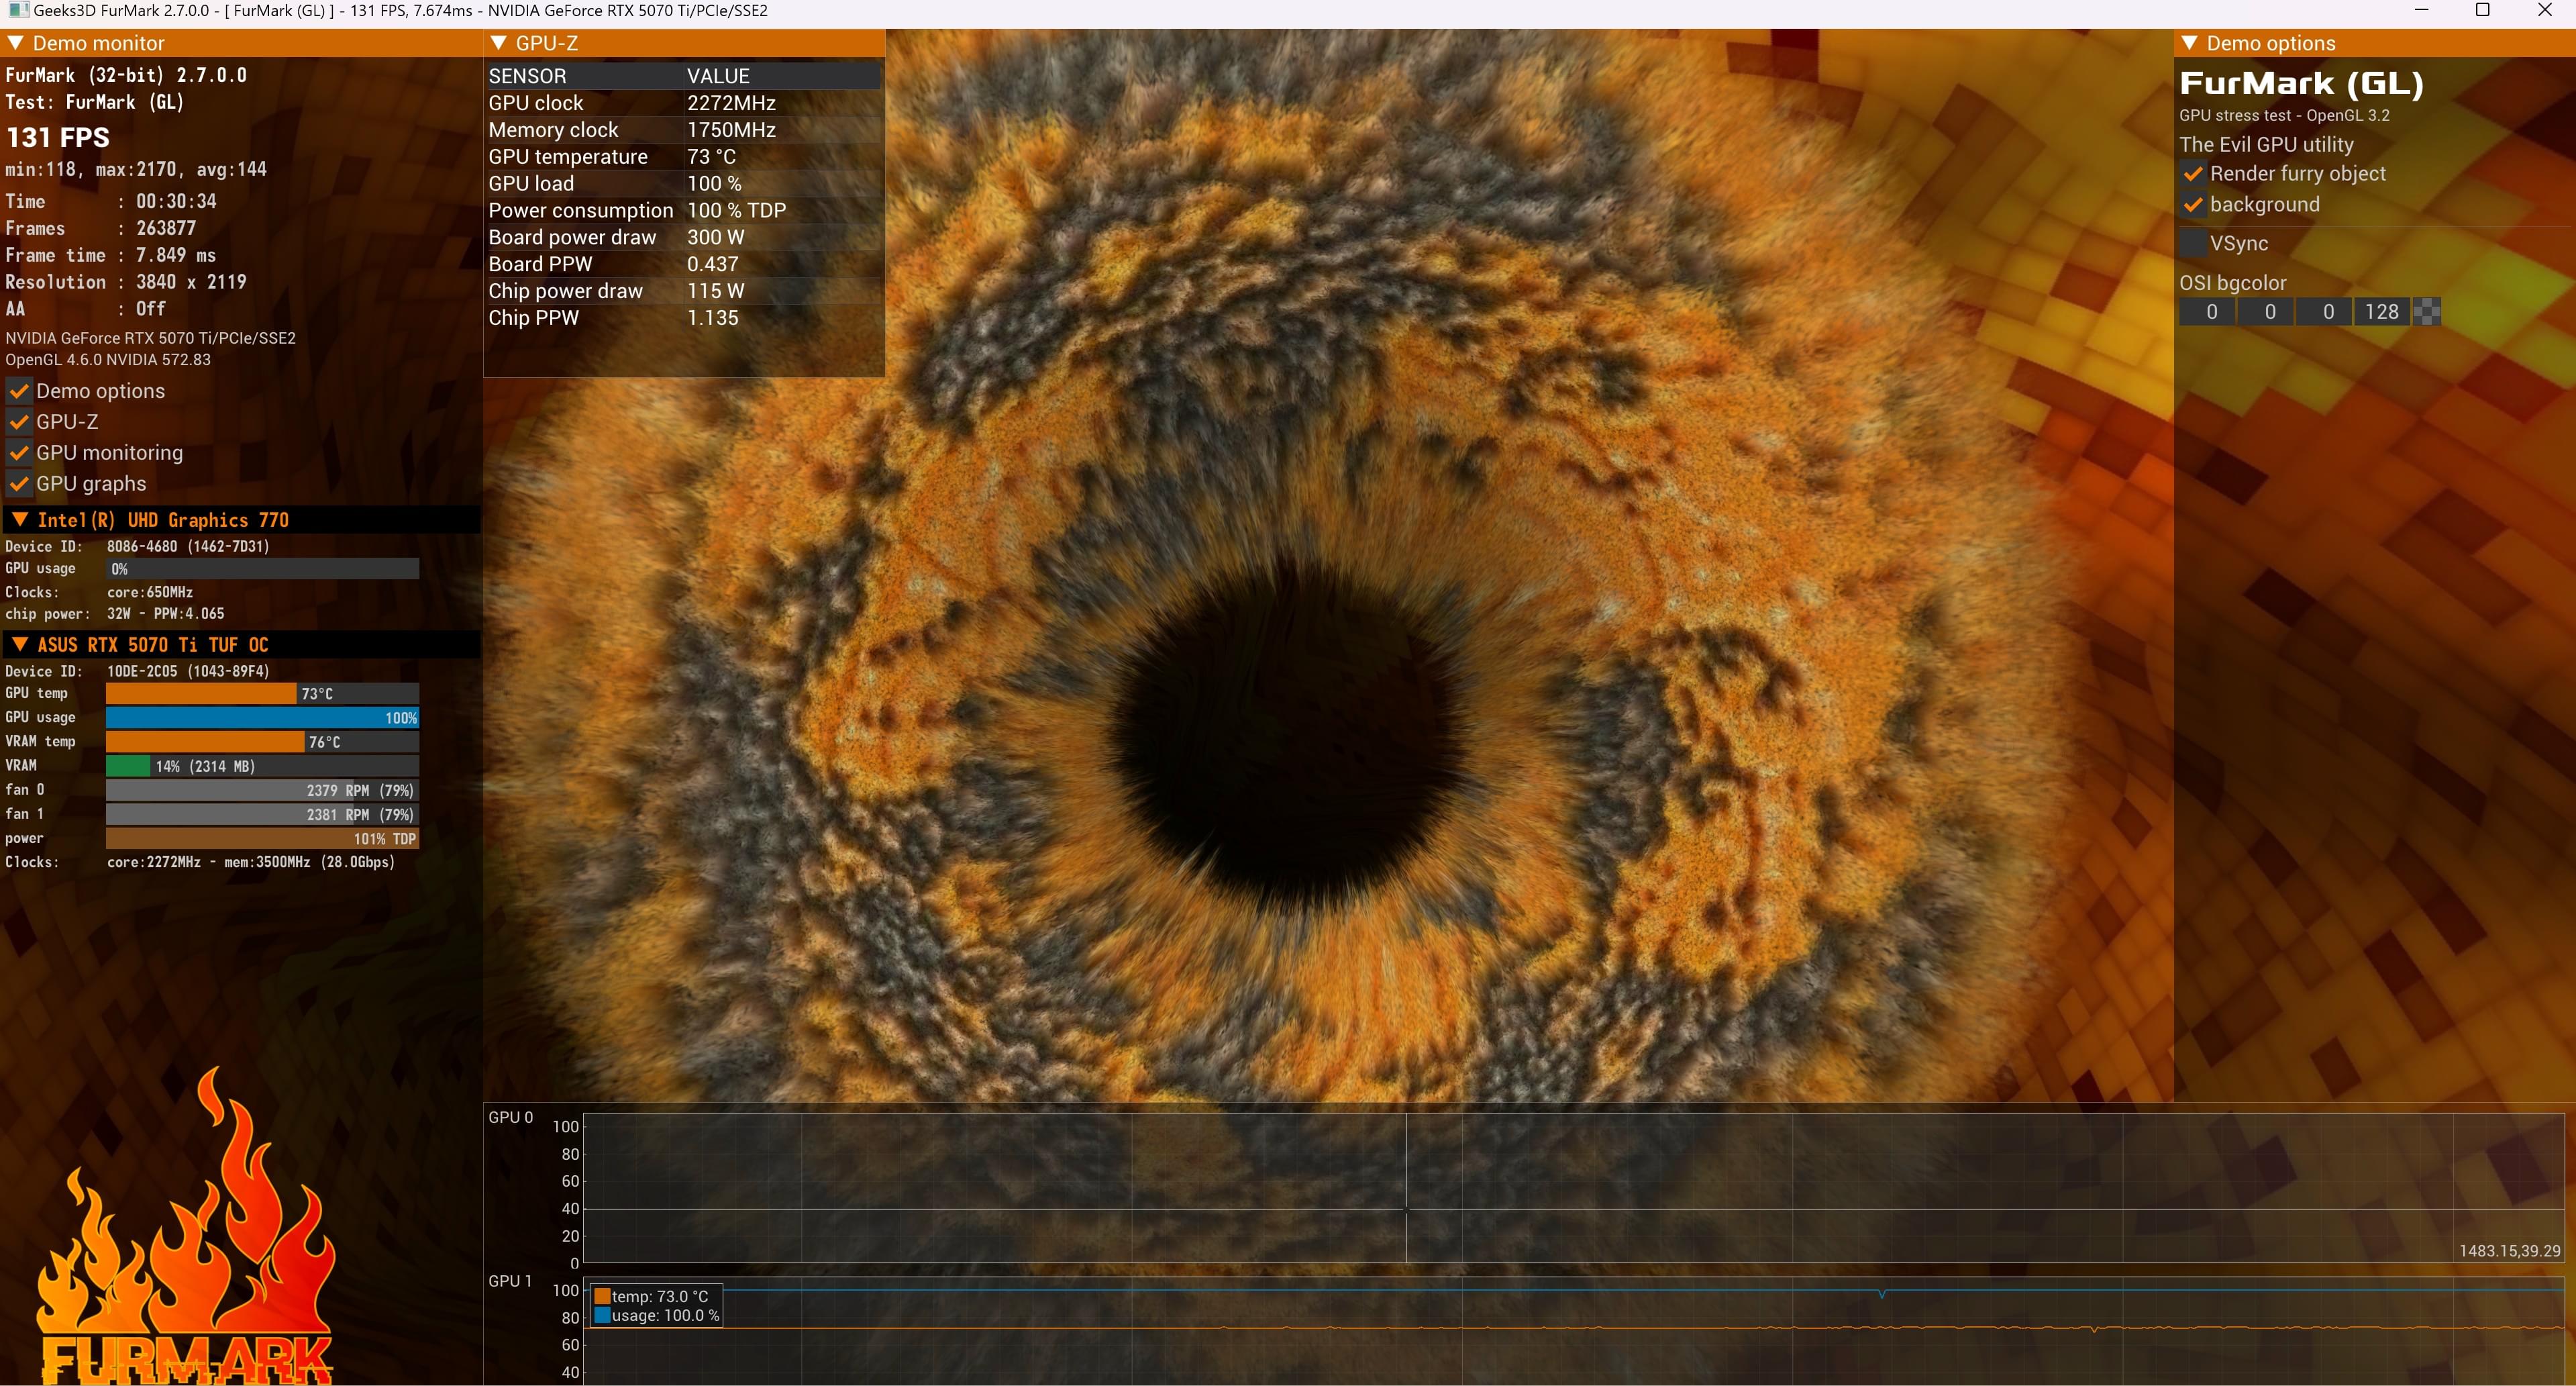Collapse the Intel(R) UHD Graphics 770 section

(19, 519)
